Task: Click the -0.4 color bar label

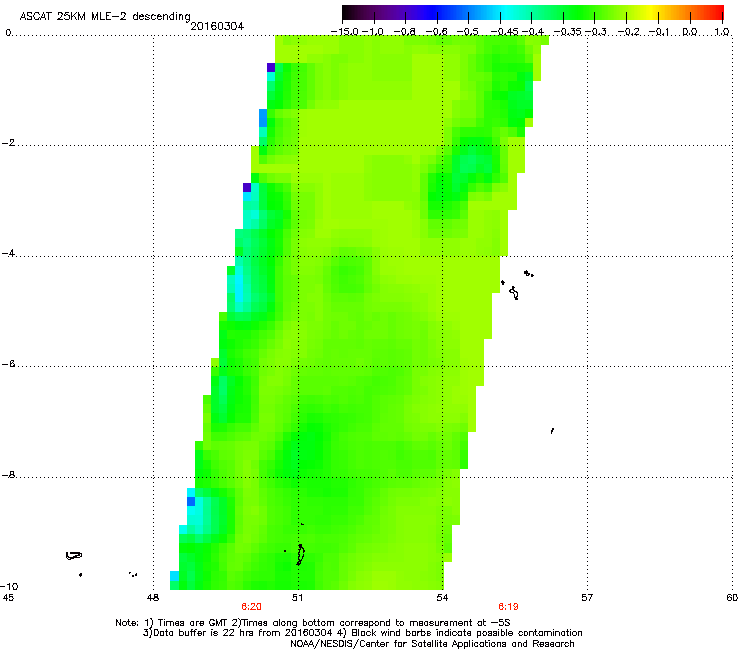Action: click(x=533, y=32)
